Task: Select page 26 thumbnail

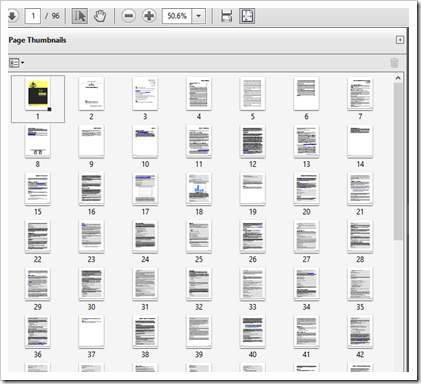Action: [x=252, y=237]
